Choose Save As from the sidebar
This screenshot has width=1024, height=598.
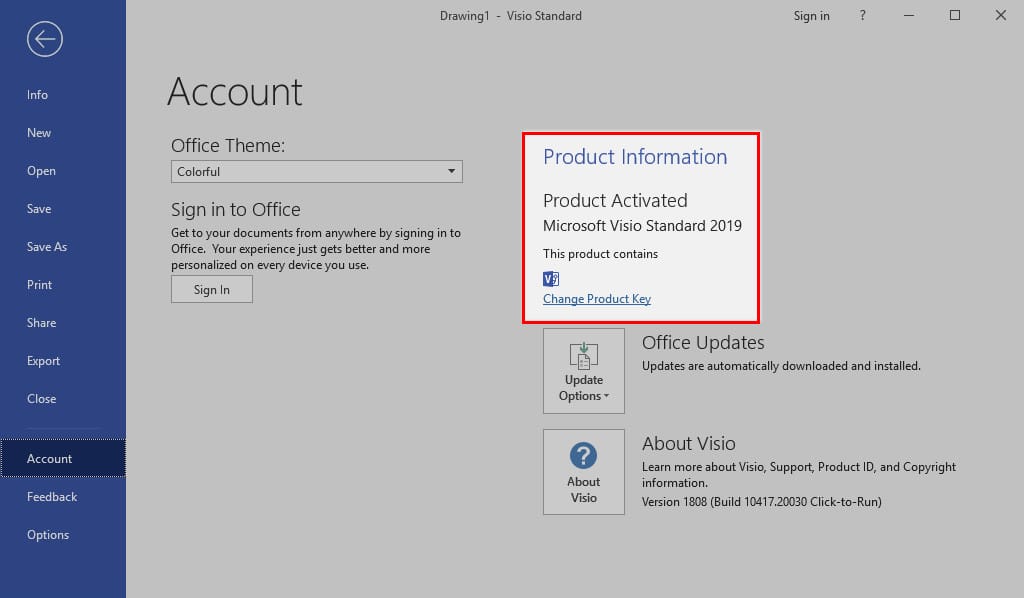click(63, 247)
